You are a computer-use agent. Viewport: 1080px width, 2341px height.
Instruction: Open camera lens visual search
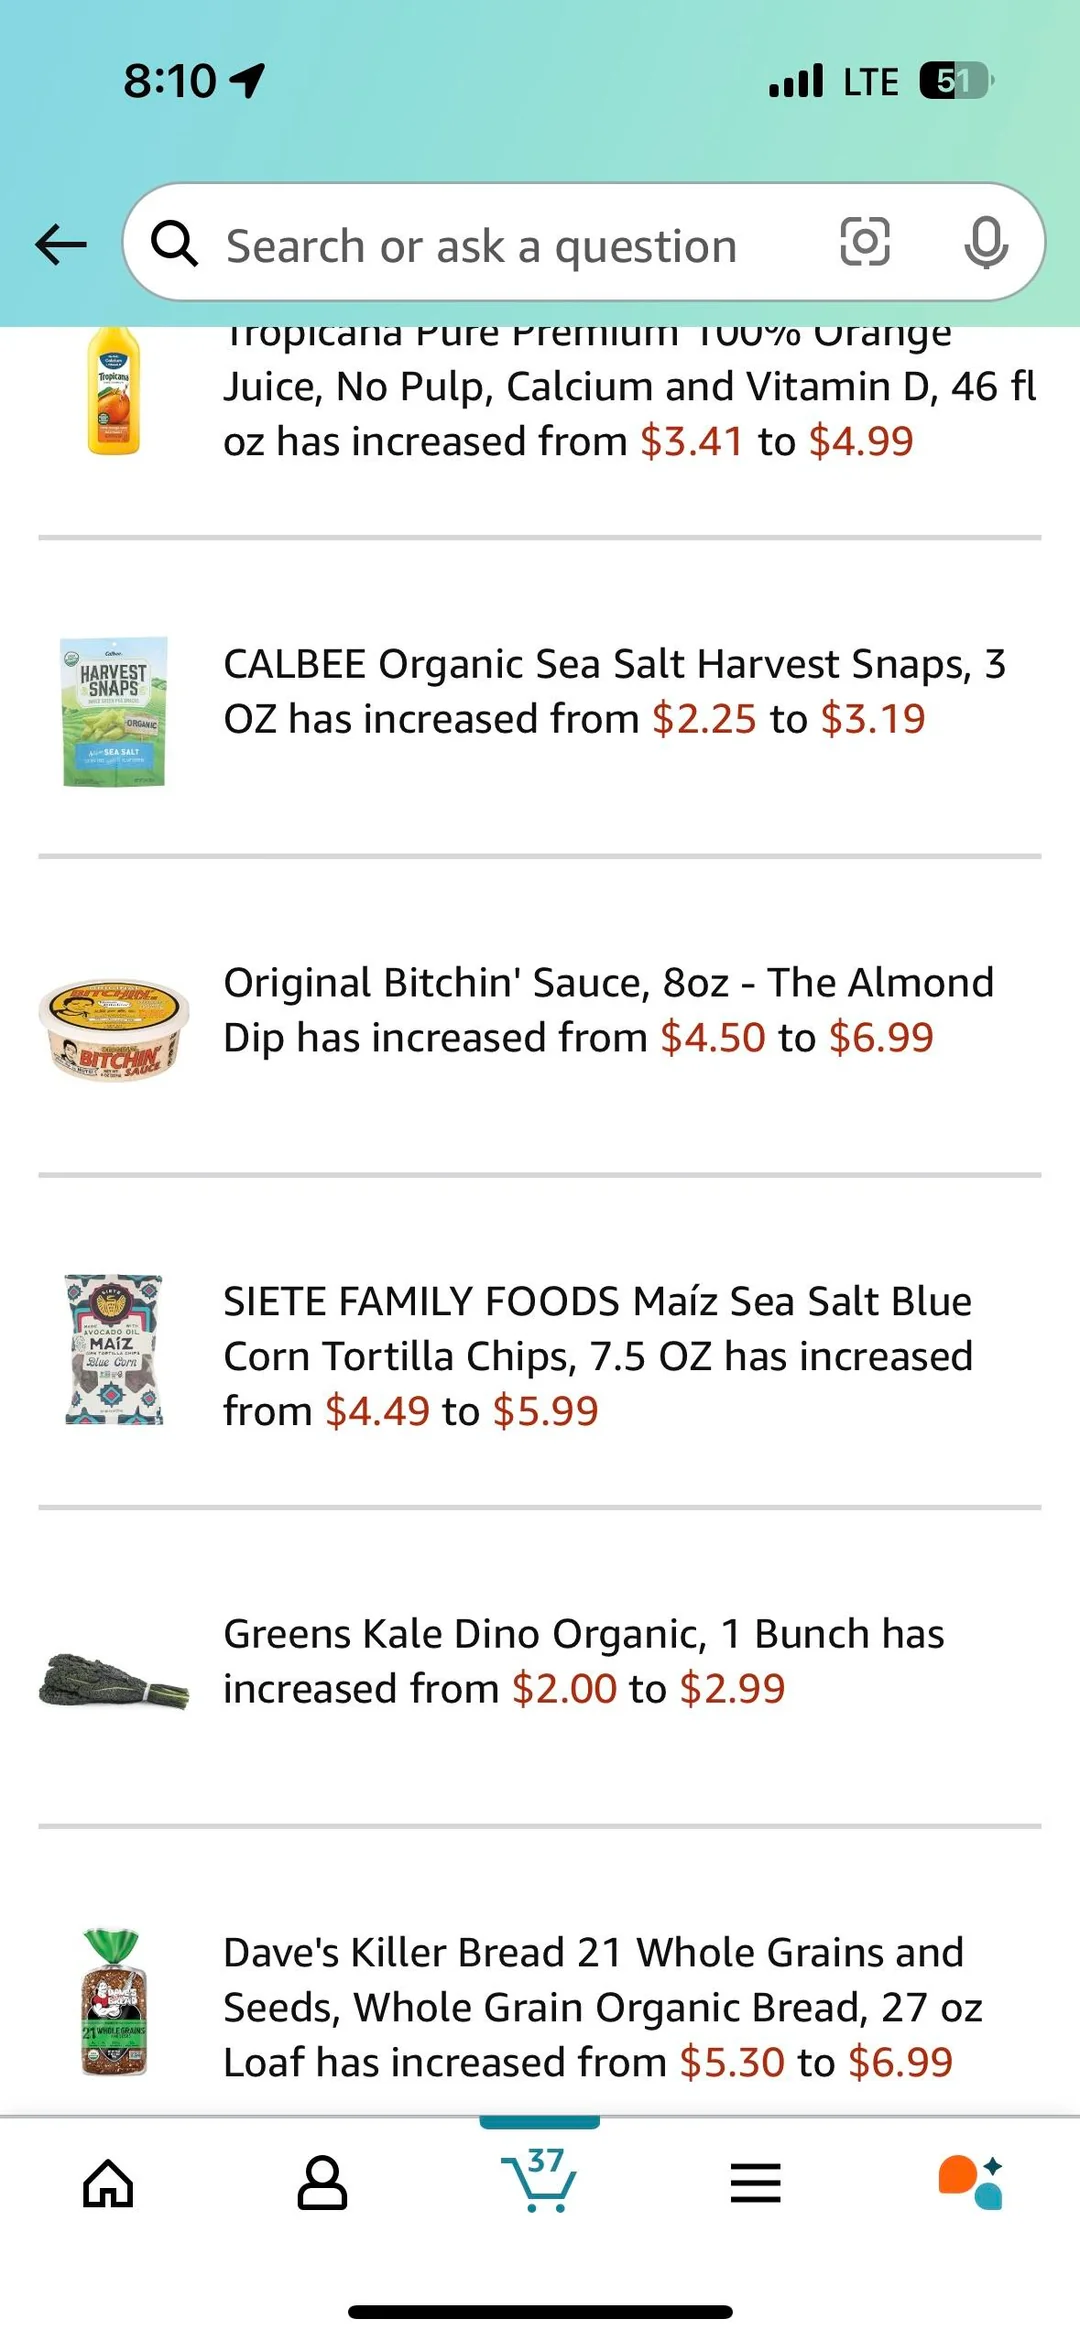pos(865,242)
